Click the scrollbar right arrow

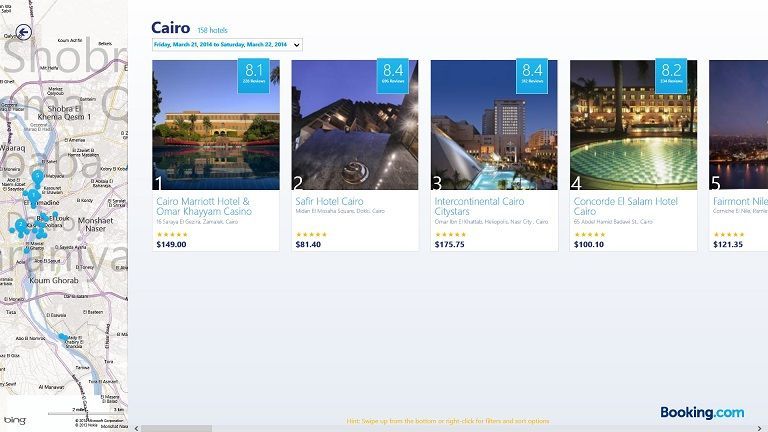click(760, 429)
